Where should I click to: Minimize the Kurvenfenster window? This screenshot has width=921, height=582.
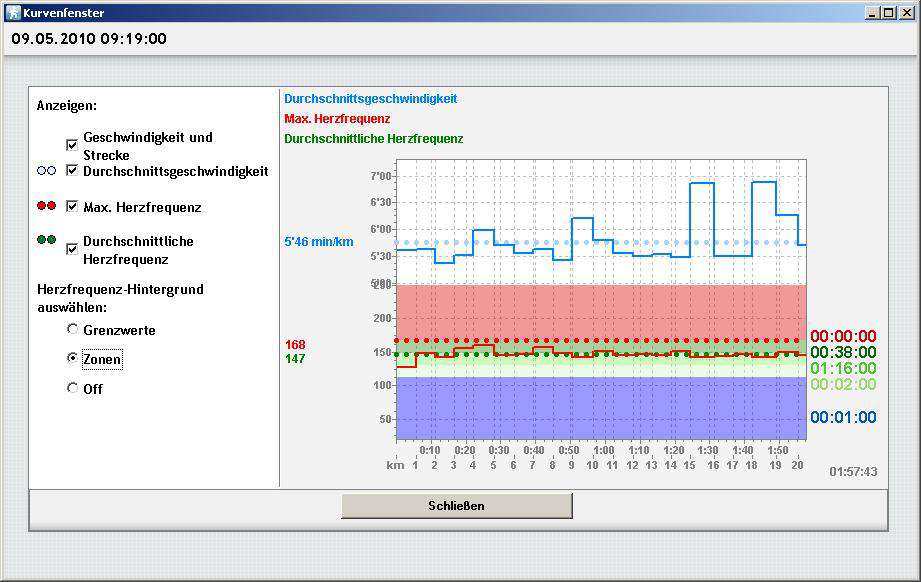tap(873, 13)
